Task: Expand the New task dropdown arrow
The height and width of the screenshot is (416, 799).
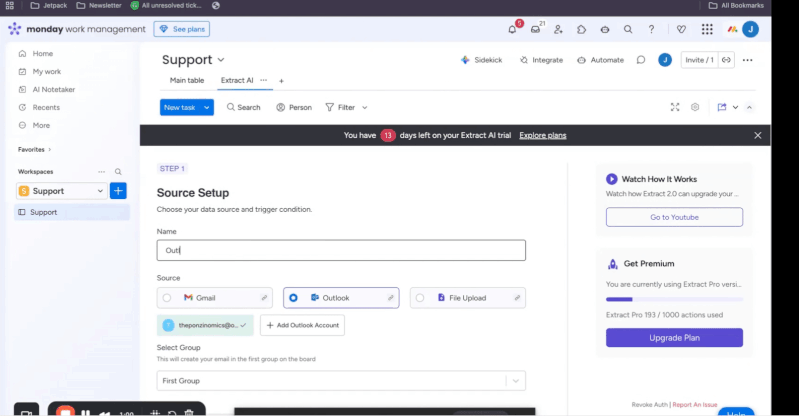Action: coord(207,108)
